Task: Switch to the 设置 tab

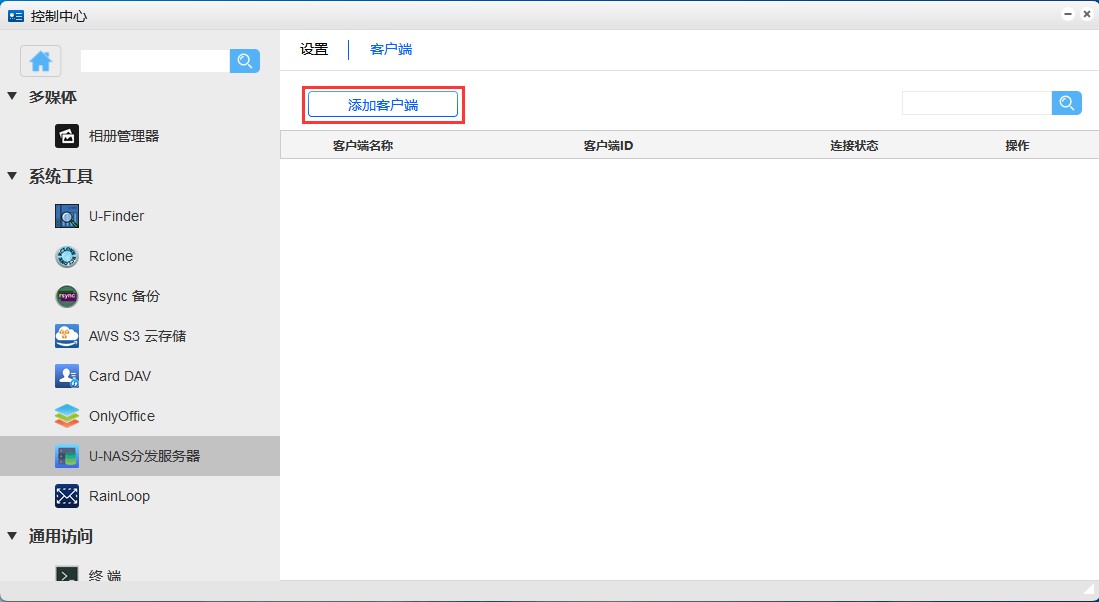Action: click(x=314, y=49)
